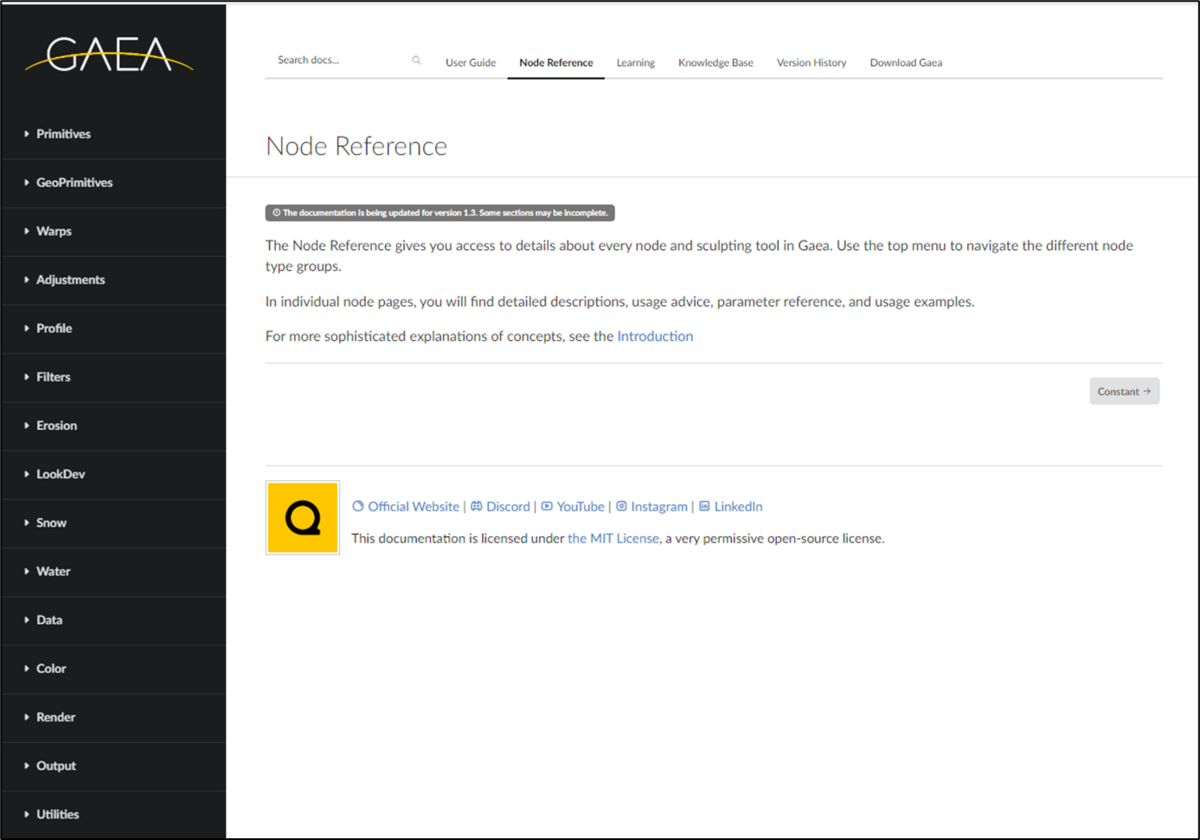Expand the Primitives section

point(113,134)
